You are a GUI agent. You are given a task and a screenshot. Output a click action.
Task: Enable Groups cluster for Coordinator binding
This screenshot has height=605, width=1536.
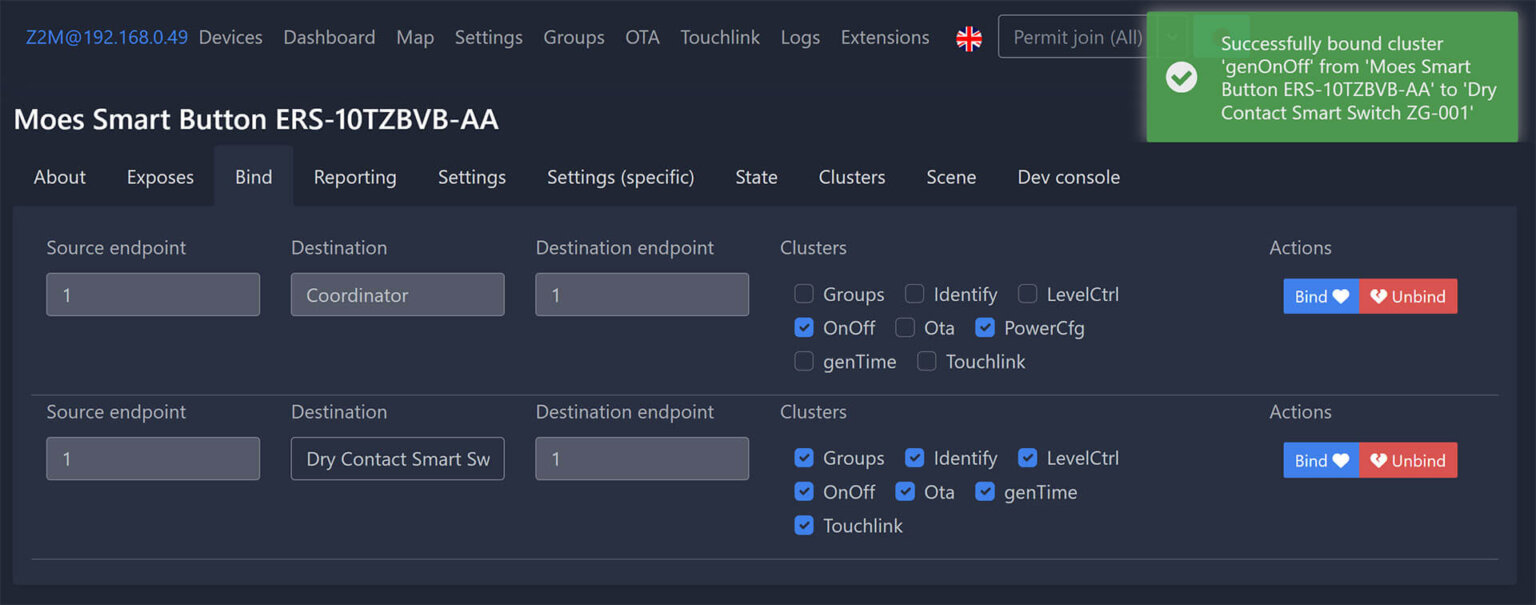(x=804, y=294)
